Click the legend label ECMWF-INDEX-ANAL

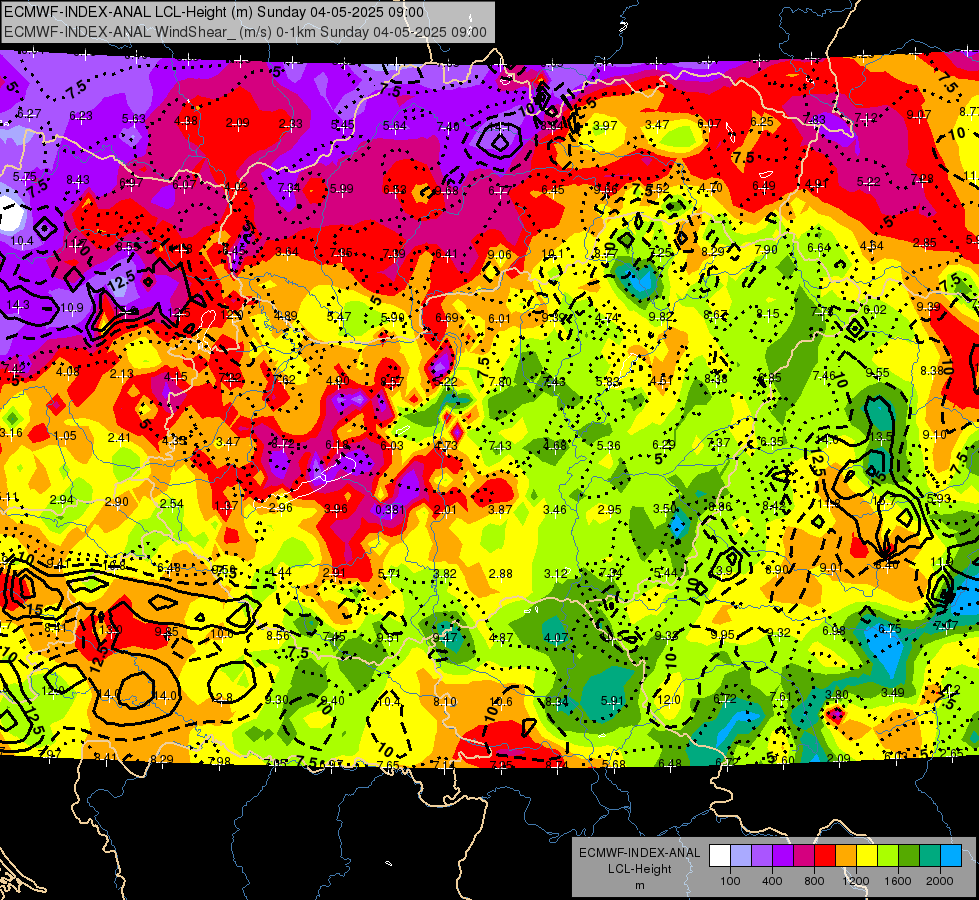point(639,853)
